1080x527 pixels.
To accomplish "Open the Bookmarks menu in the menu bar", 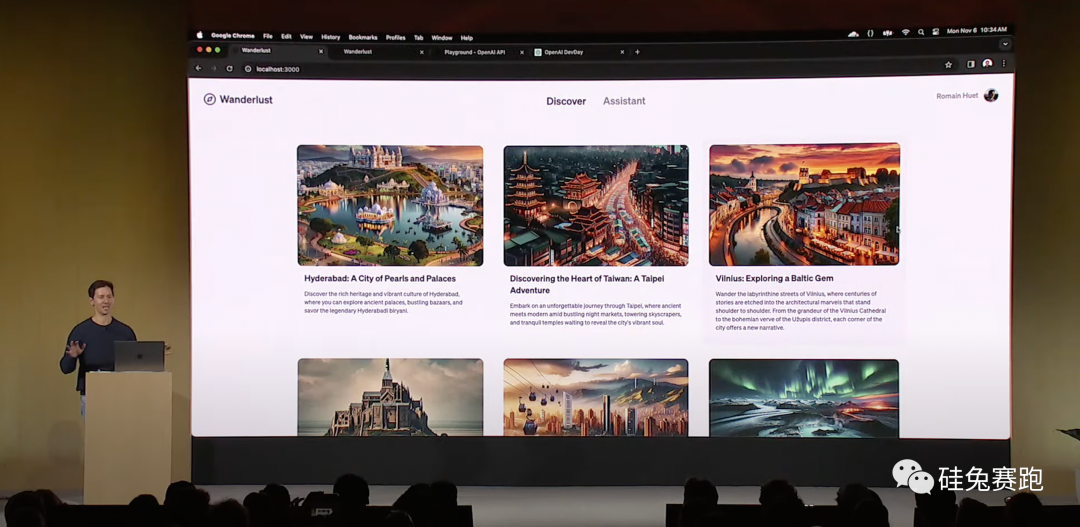I will (363, 37).
